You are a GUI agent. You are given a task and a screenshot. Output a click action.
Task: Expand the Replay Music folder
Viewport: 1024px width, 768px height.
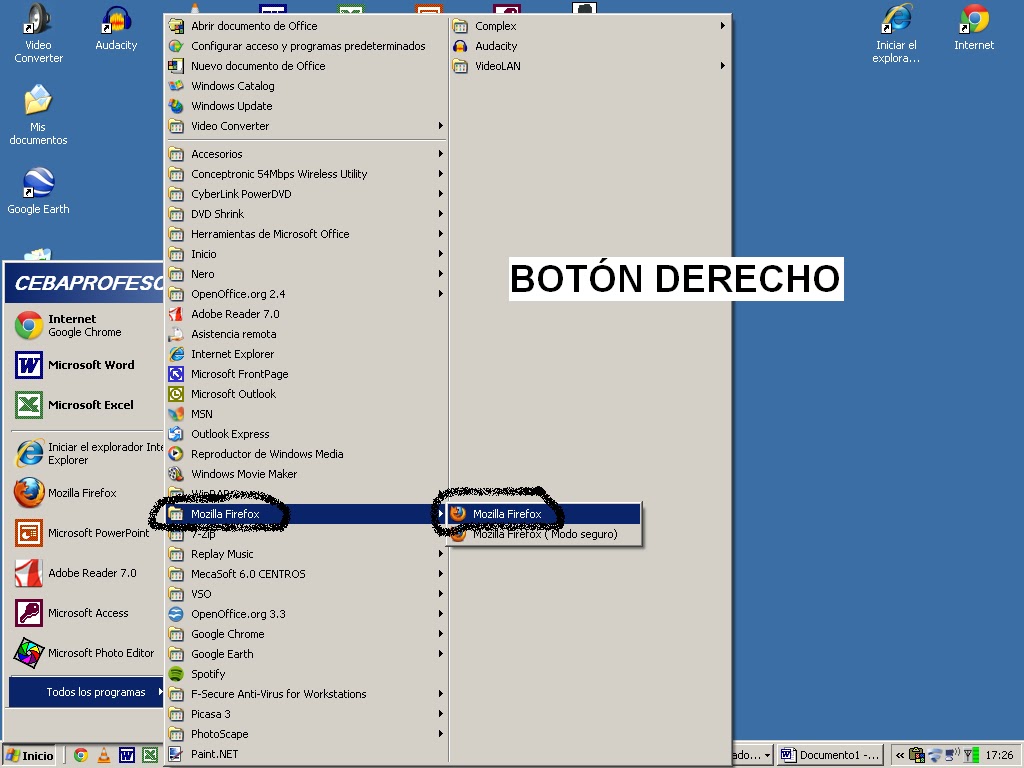(307, 554)
